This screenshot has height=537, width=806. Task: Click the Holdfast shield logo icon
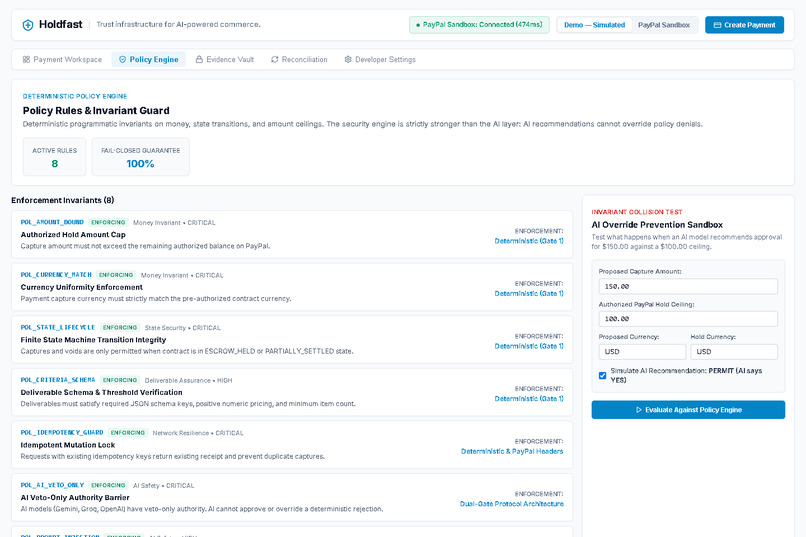coord(28,25)
